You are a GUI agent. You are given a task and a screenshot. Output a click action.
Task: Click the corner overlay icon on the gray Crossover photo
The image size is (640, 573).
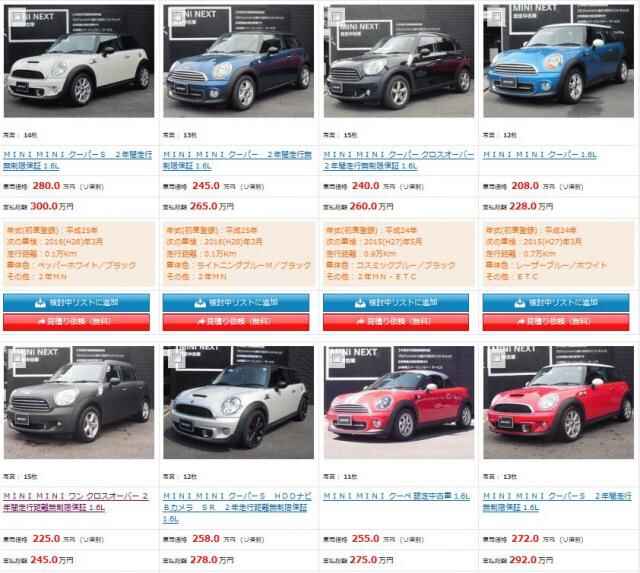[x=18, y=358]
